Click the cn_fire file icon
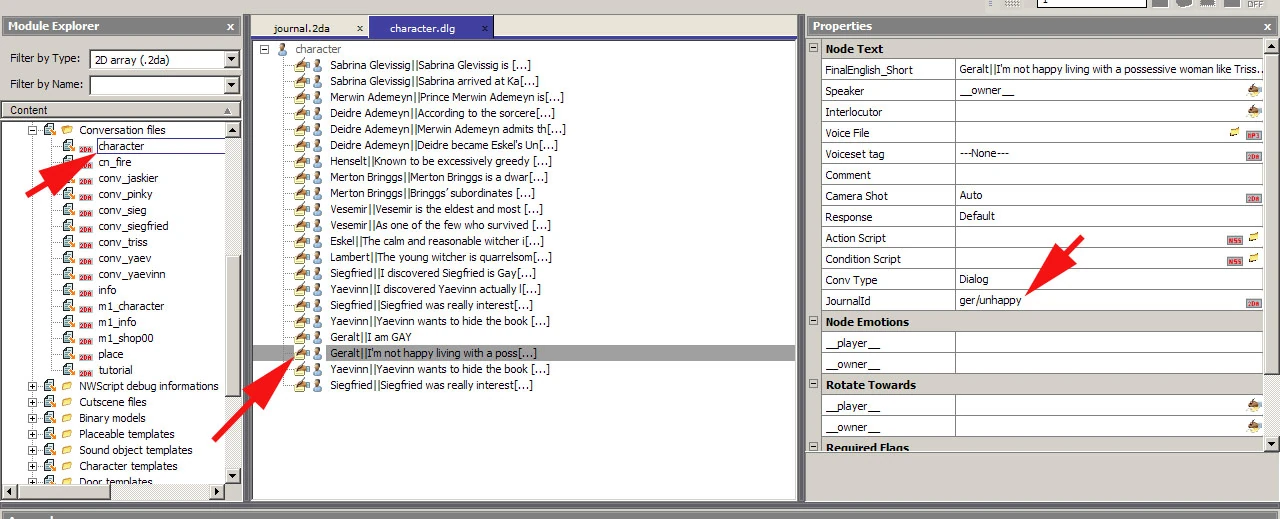 tap(68, 162)
